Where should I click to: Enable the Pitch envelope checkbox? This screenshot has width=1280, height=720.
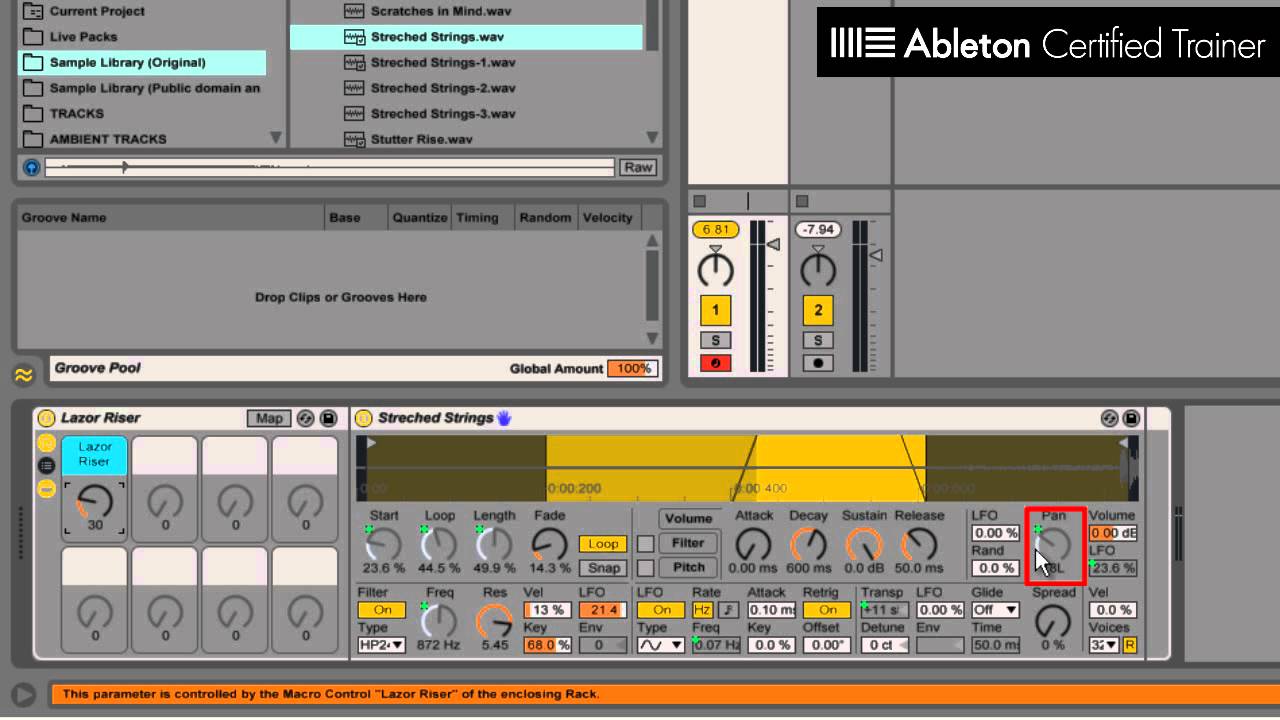(x=646, y=567)
